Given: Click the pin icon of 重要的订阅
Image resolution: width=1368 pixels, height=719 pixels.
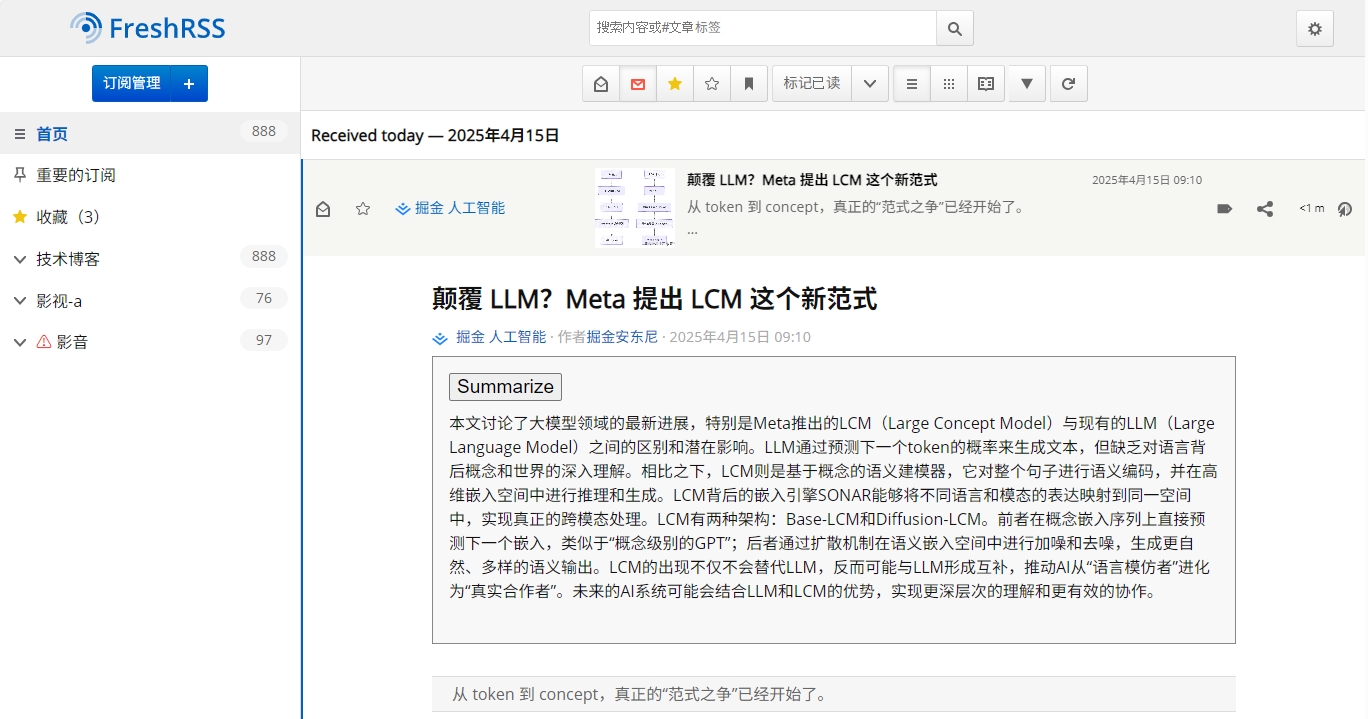Looking at the screenshot, I should pyautogui.click(x=19, y=175).
